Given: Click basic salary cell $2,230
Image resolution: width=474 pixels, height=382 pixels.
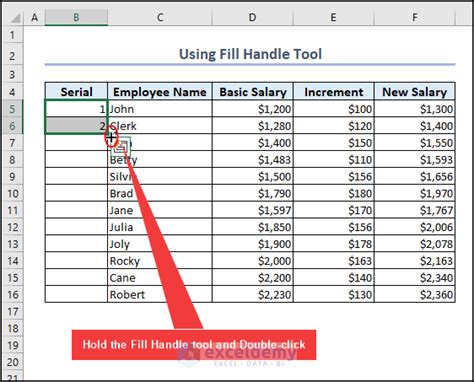Looking at the screenshot, I should (253, 295).
